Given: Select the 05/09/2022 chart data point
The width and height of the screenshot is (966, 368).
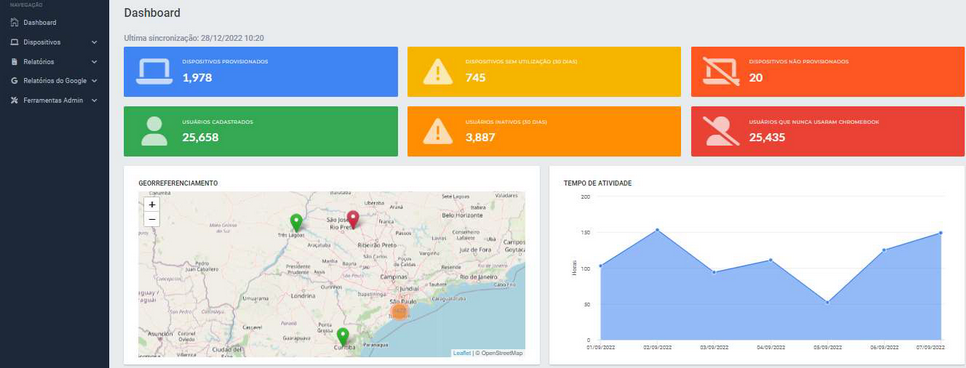Looking at the screenshot, I should 827,302.
